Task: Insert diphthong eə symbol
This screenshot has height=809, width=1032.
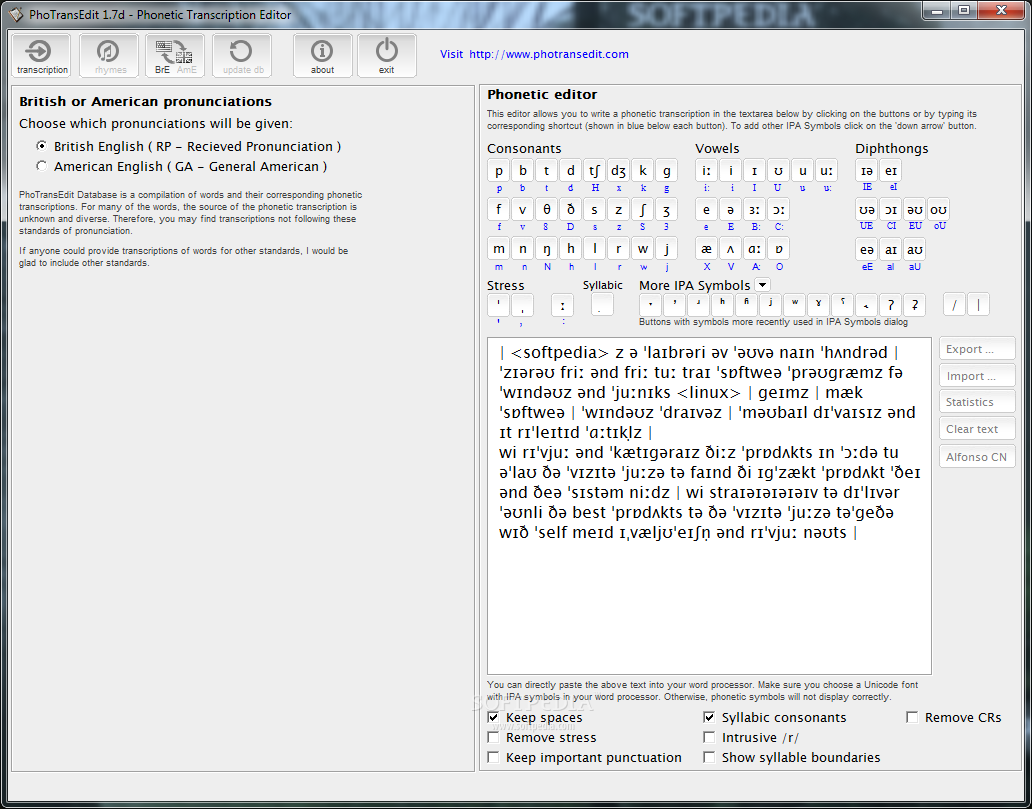Action: tap(867, 249)
